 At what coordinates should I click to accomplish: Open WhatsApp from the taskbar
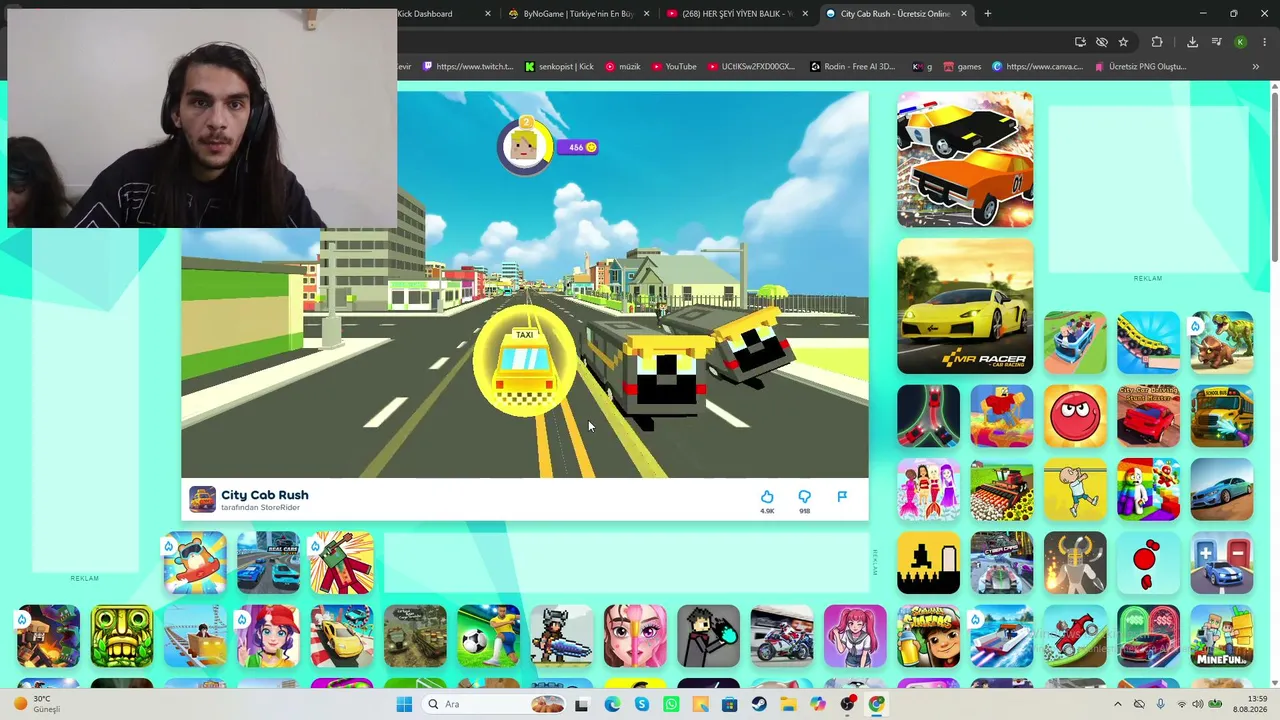pyautogui.click(x=671, y=704)
